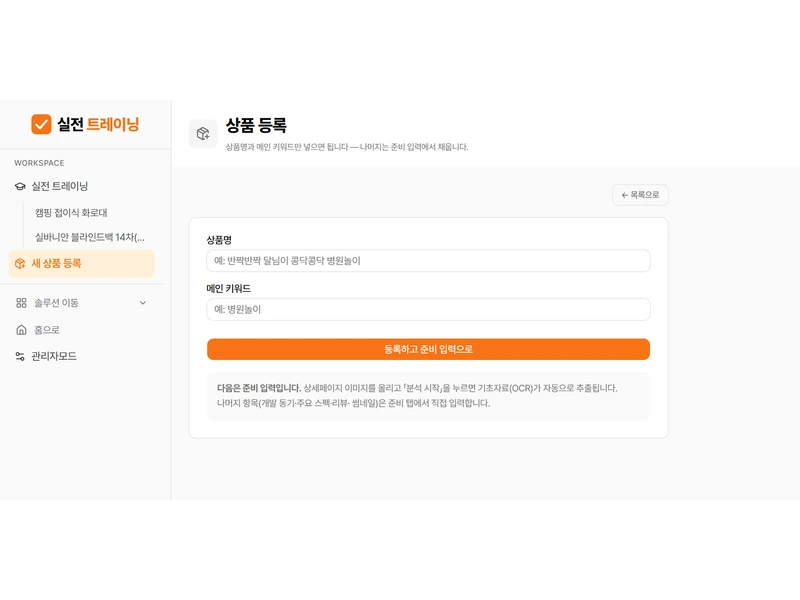
Task: Select the 새 상품 등록 menu item
Action: click(82, 263)
